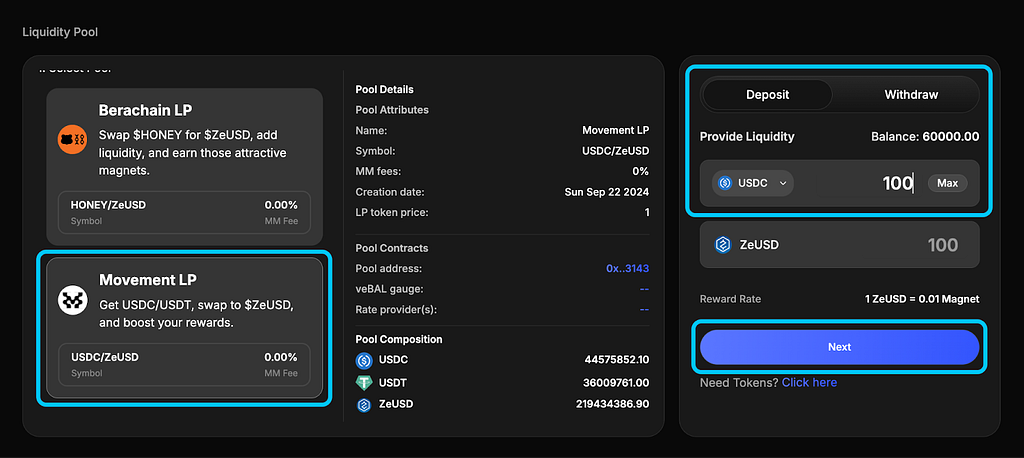Image resolution: width=1024 pixels, height=458 pixels.
Task: Click the USDT amount 36009761.00
Action: [x=616, y=382]
